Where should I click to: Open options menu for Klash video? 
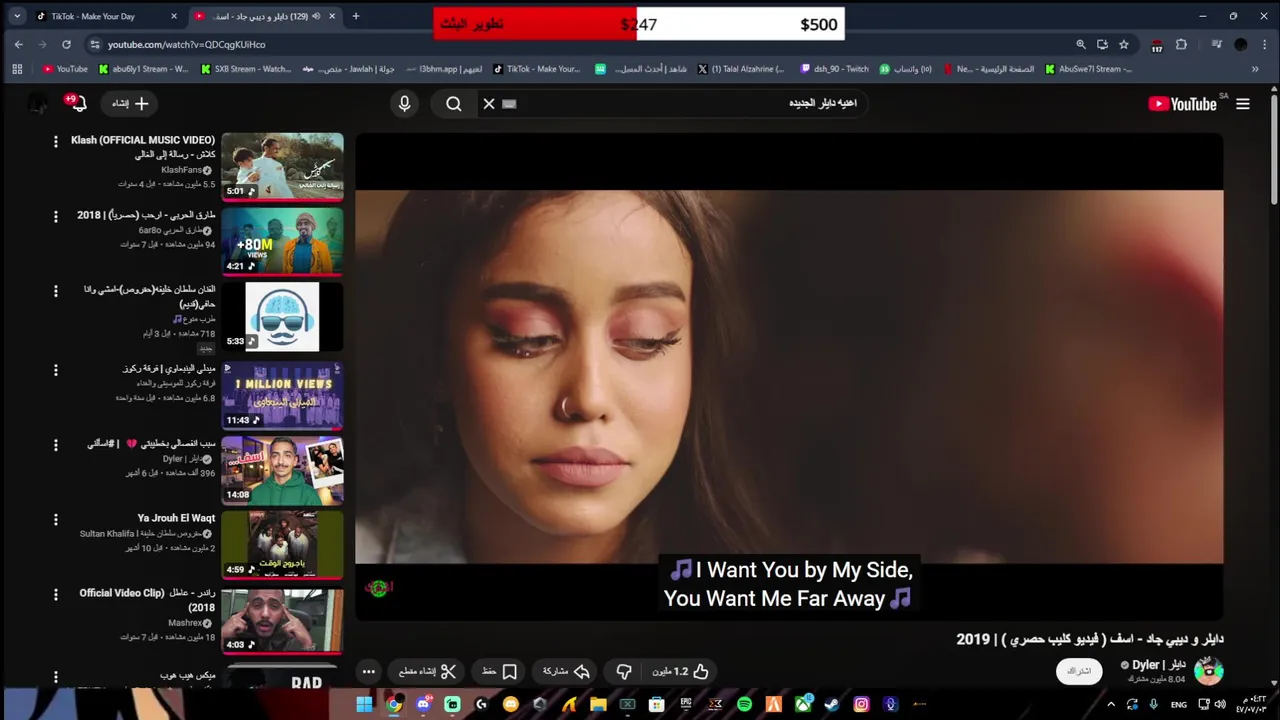56,142
